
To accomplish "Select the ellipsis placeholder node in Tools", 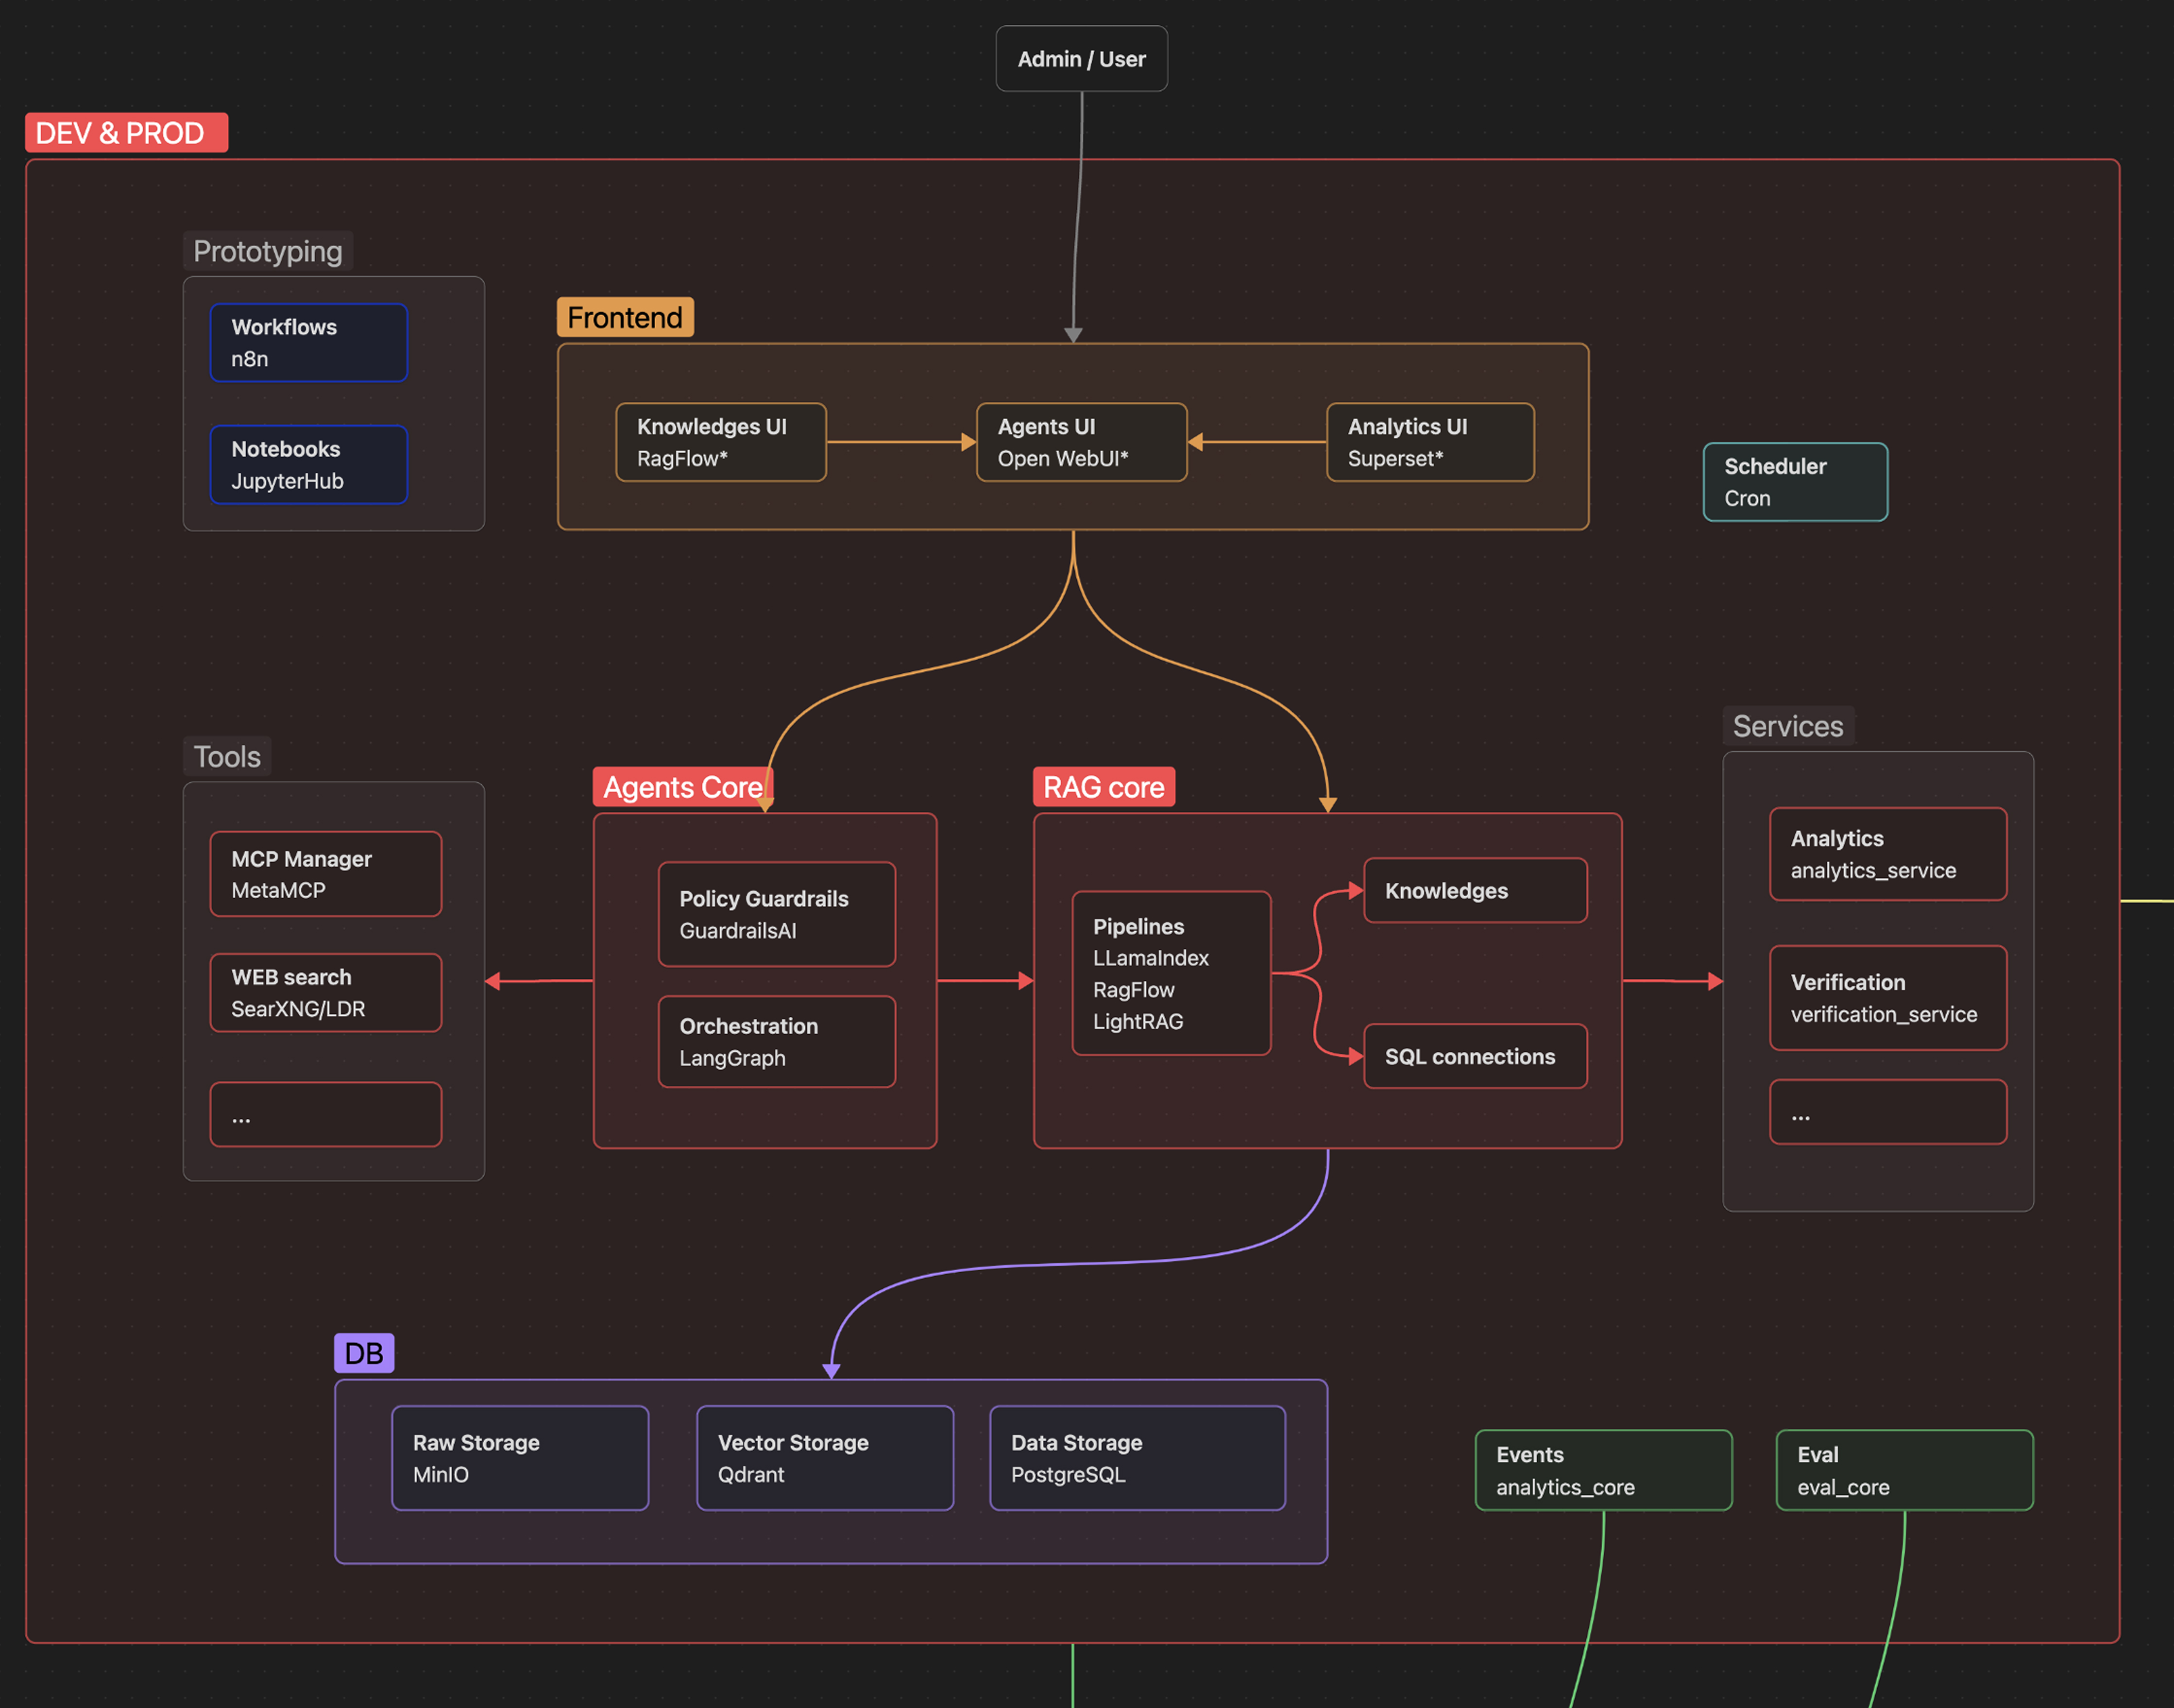I will click(326, 1114).
